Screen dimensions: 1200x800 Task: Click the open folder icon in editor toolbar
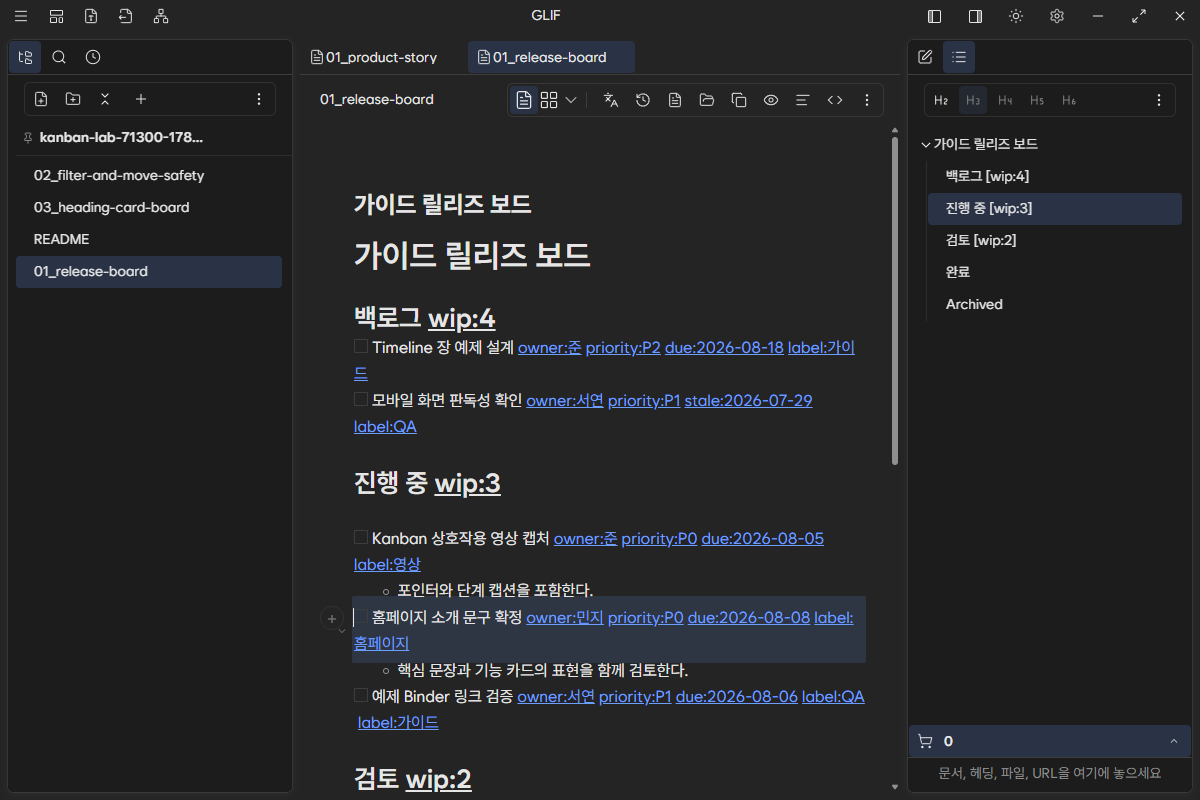[x=707, y=100]
